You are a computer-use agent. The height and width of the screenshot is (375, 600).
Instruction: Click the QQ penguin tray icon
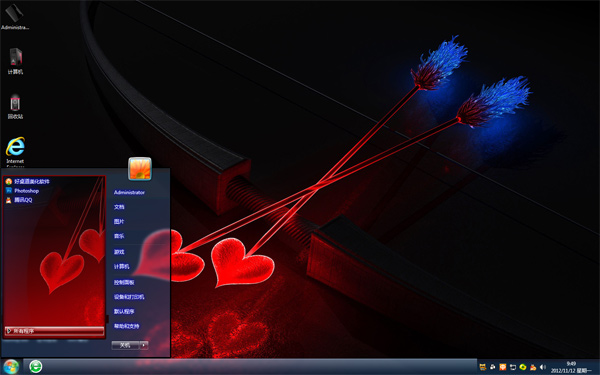click(x=533, y=367)
